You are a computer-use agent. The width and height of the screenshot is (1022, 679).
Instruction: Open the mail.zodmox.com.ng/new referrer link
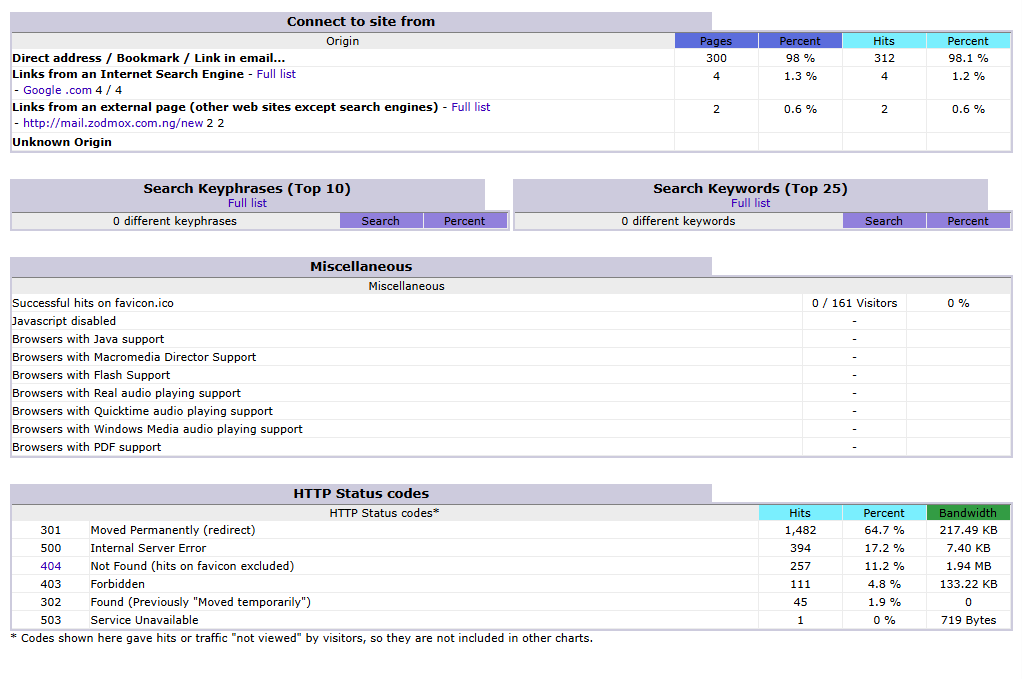tap(113, 123)
